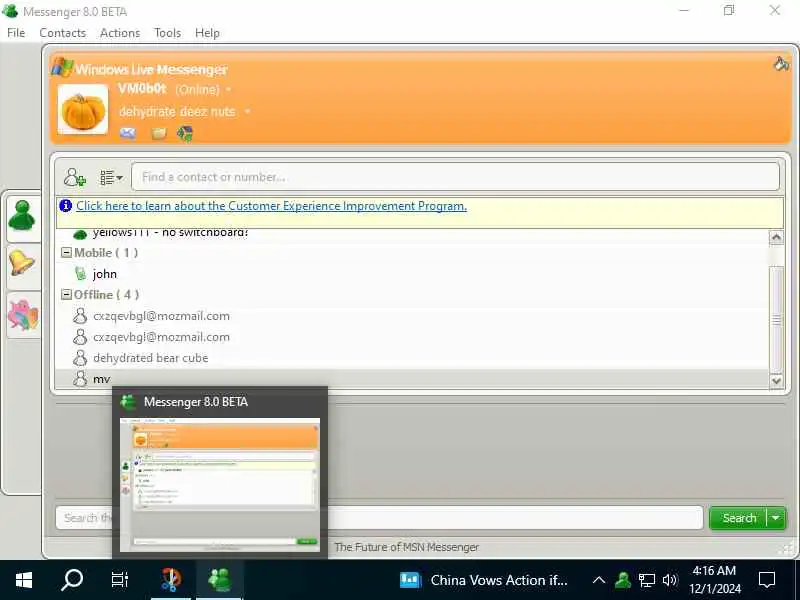Click the Messenger taskbar icon
The width and height of the screenshot is (800, 600).
click(x=219, y=580)
